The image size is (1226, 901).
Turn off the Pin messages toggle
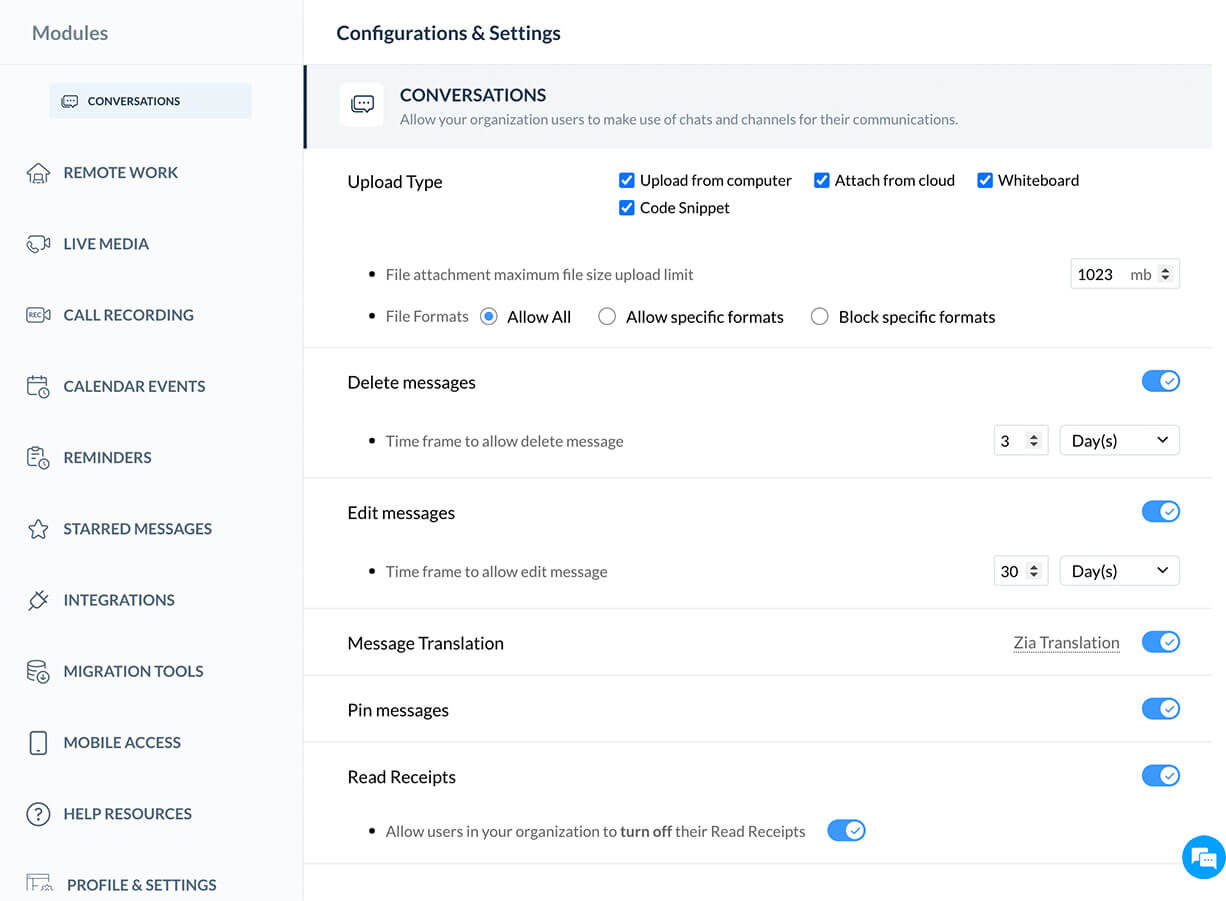point(1160,709)
